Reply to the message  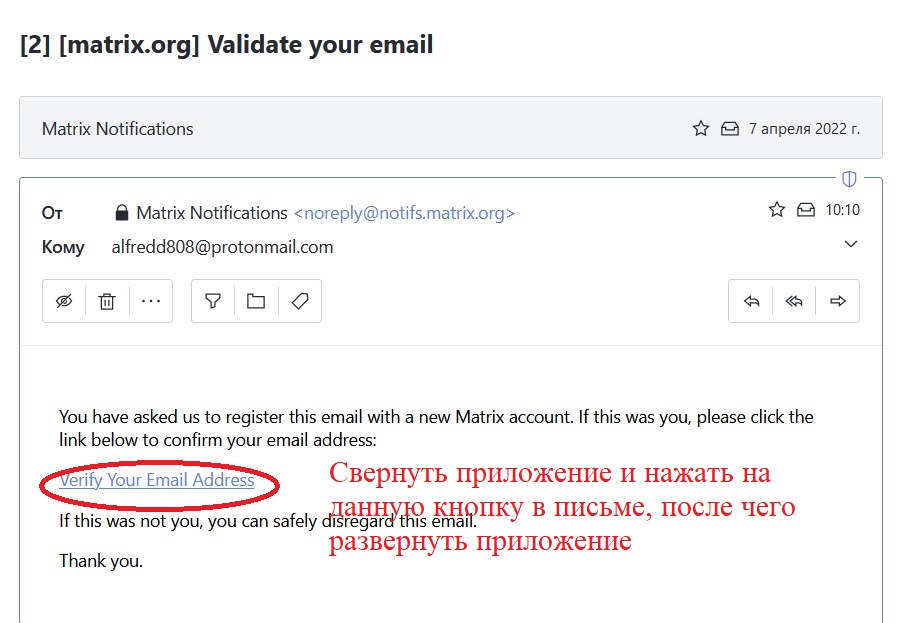(x=752, y=301)
